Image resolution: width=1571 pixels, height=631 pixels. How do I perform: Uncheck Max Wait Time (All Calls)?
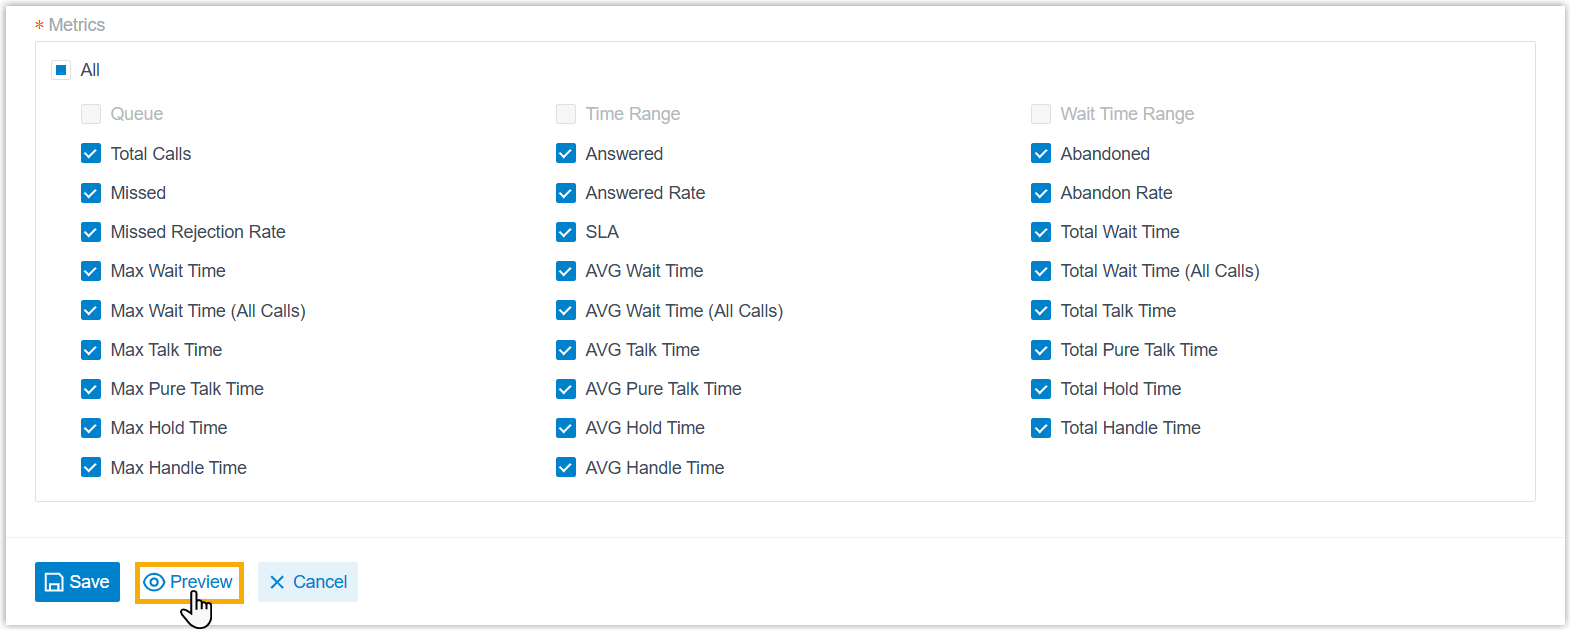(91, 311)
